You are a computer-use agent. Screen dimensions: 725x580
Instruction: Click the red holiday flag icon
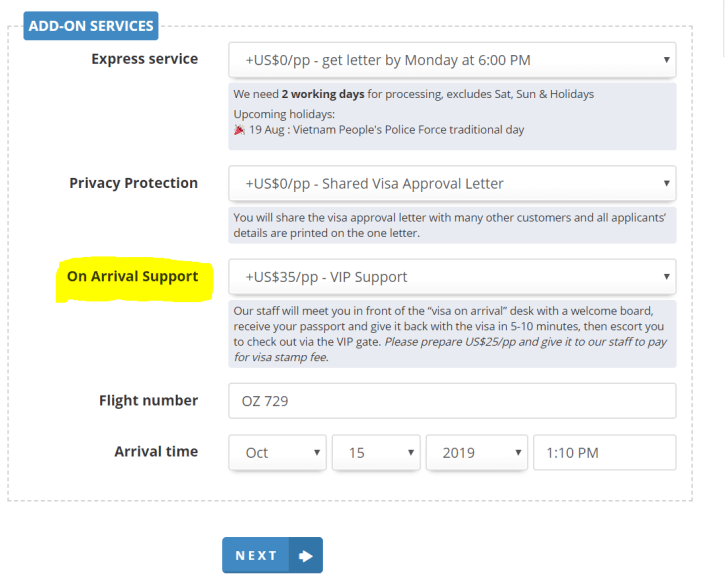point(239,130)
